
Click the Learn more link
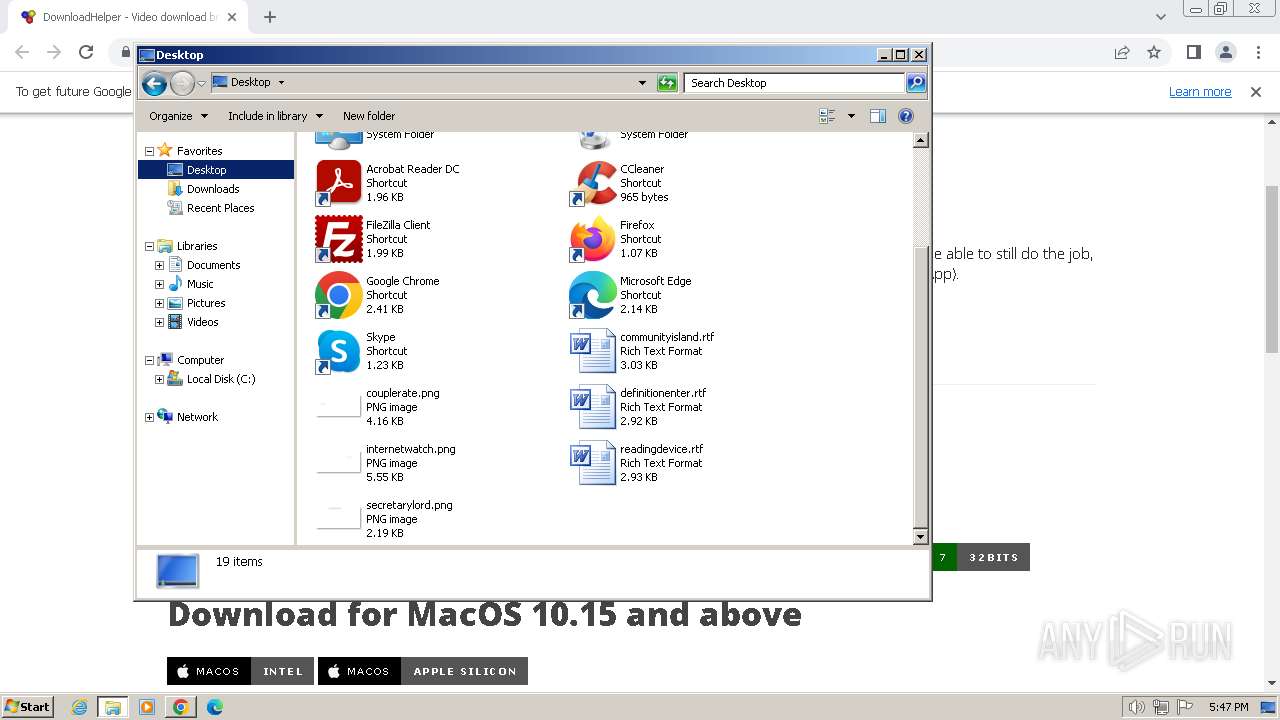[x=1200, y=92]
